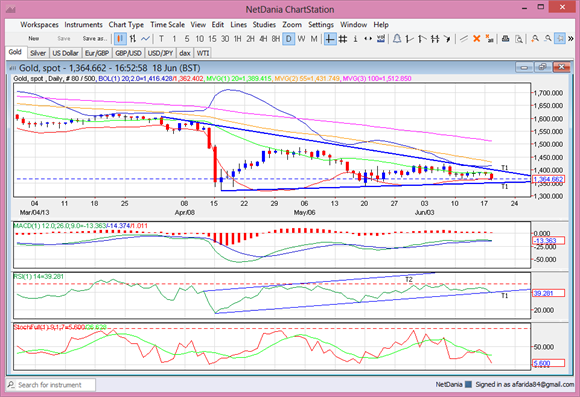
Task: Switch to the US Dollar tab
Action: click(x=65, y=53)
